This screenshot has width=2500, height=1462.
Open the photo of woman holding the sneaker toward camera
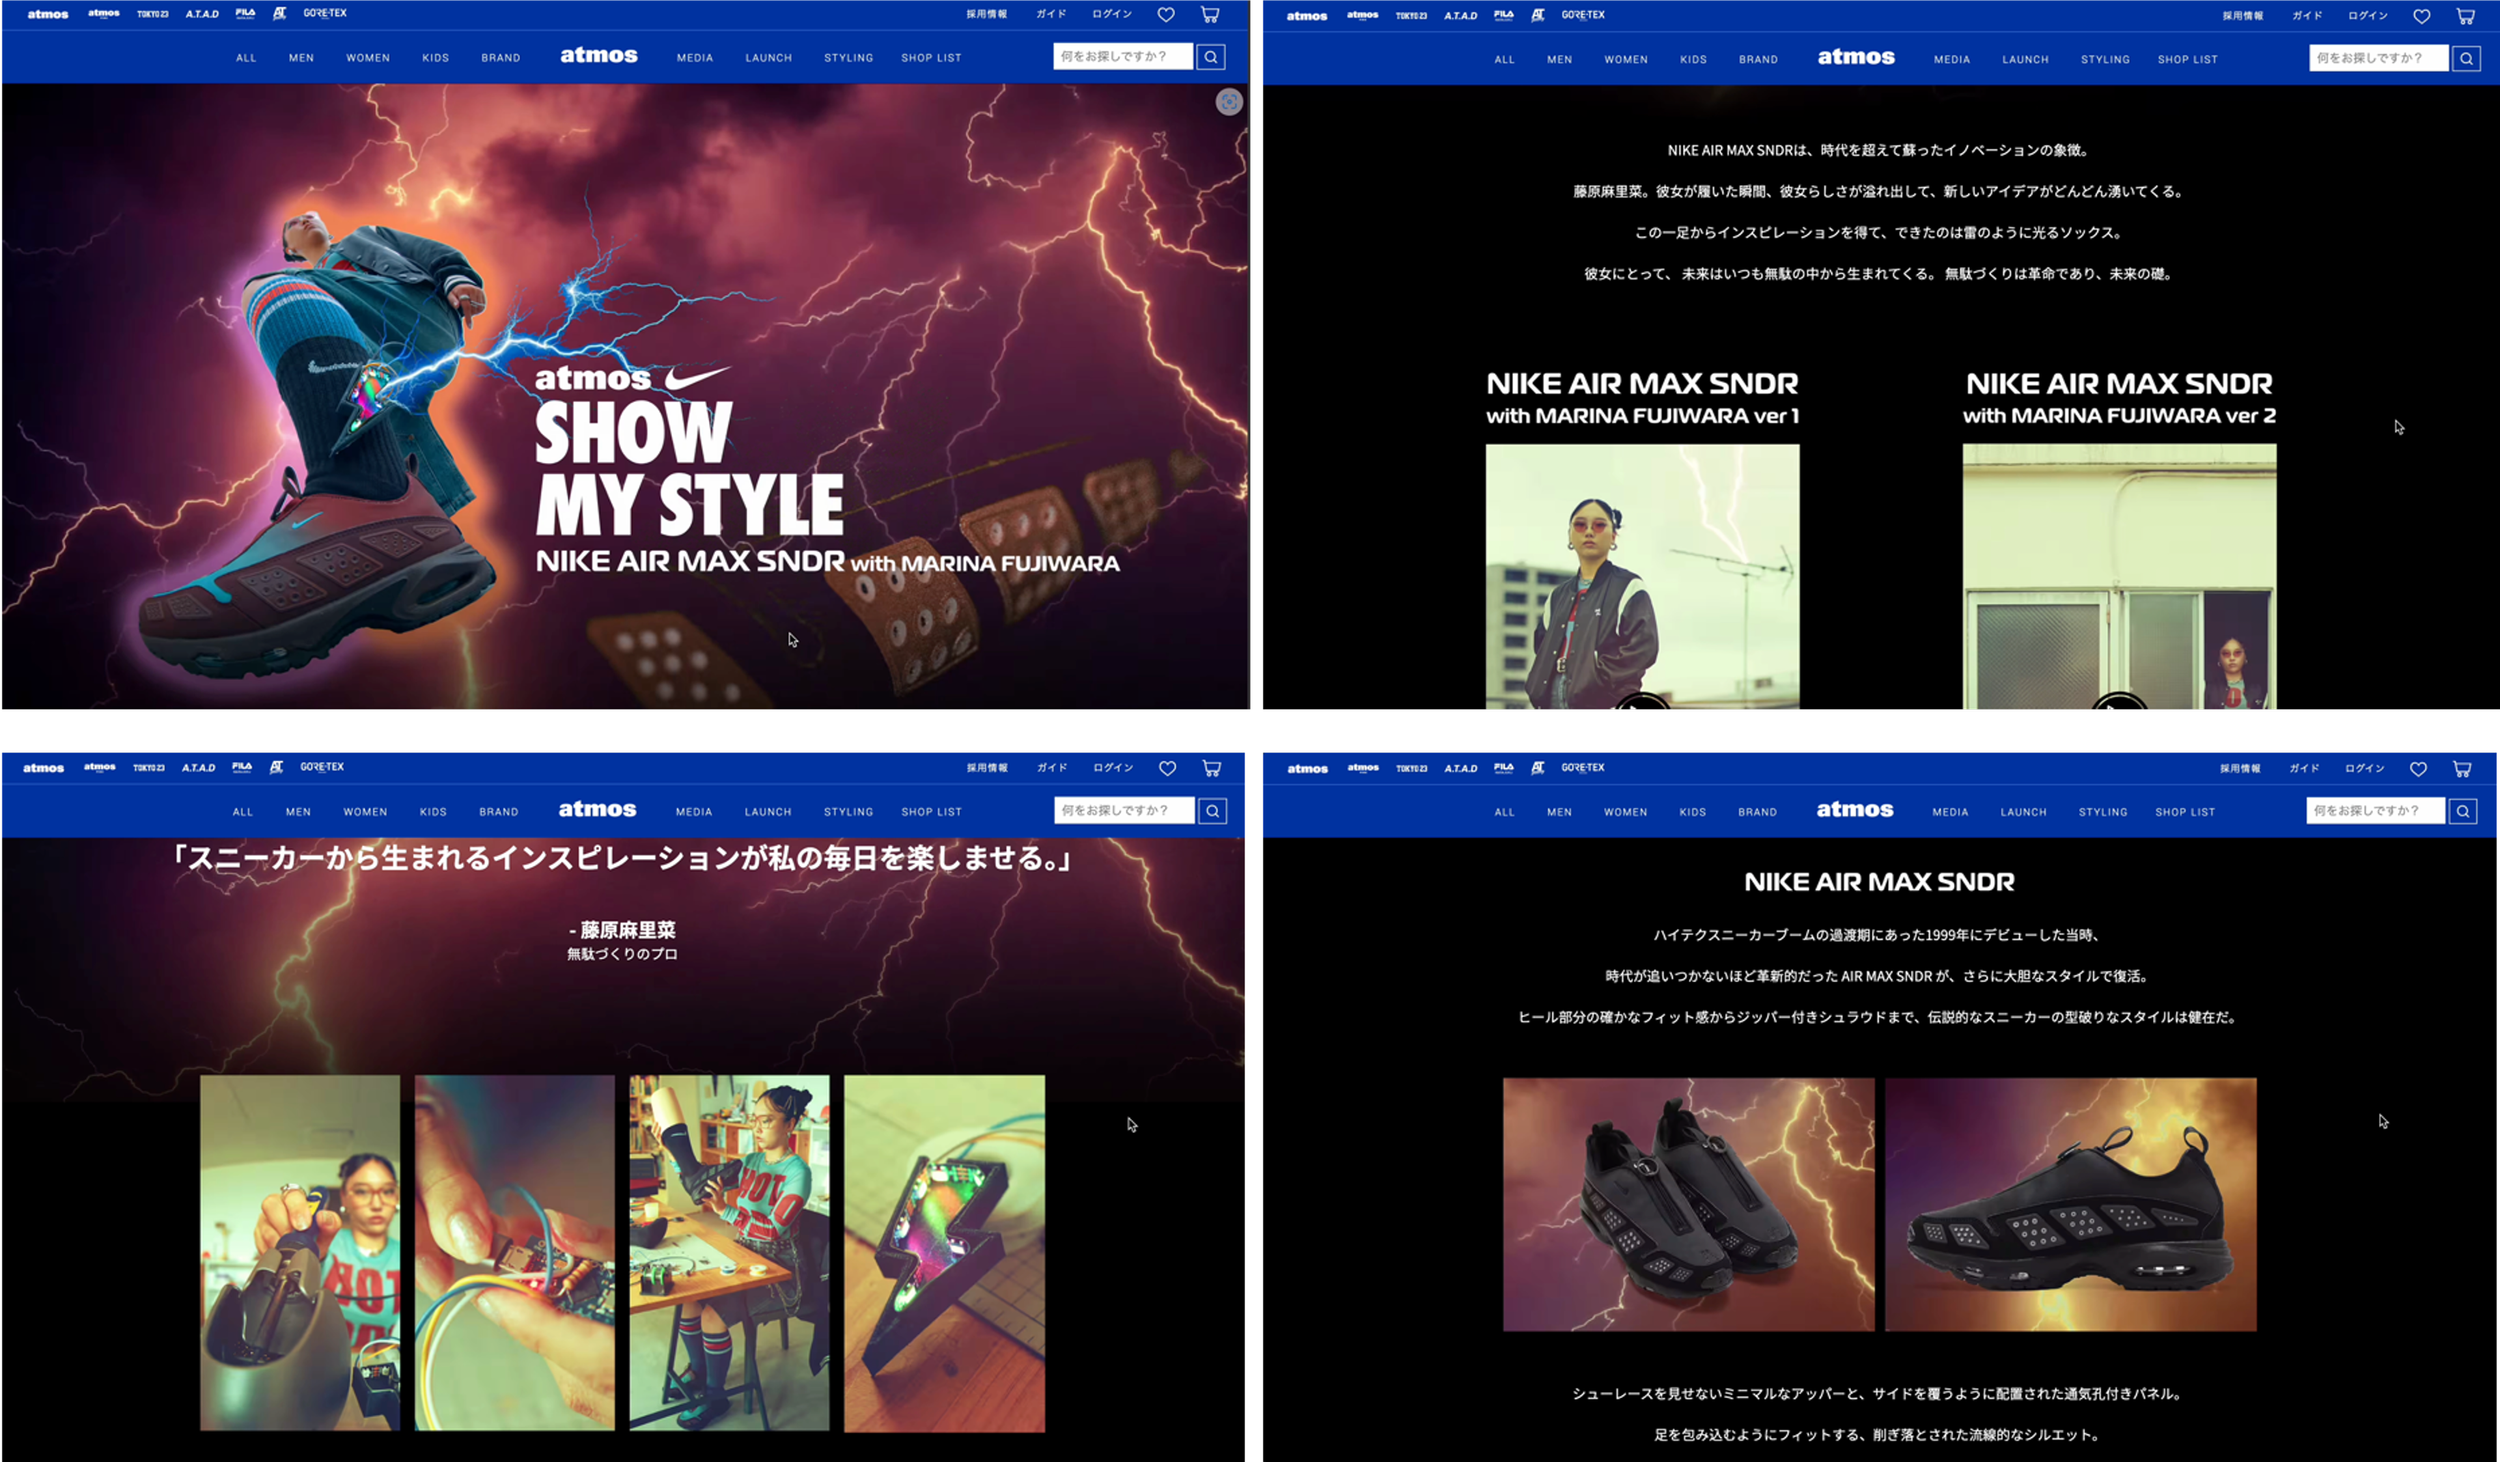pos(300,1253)
